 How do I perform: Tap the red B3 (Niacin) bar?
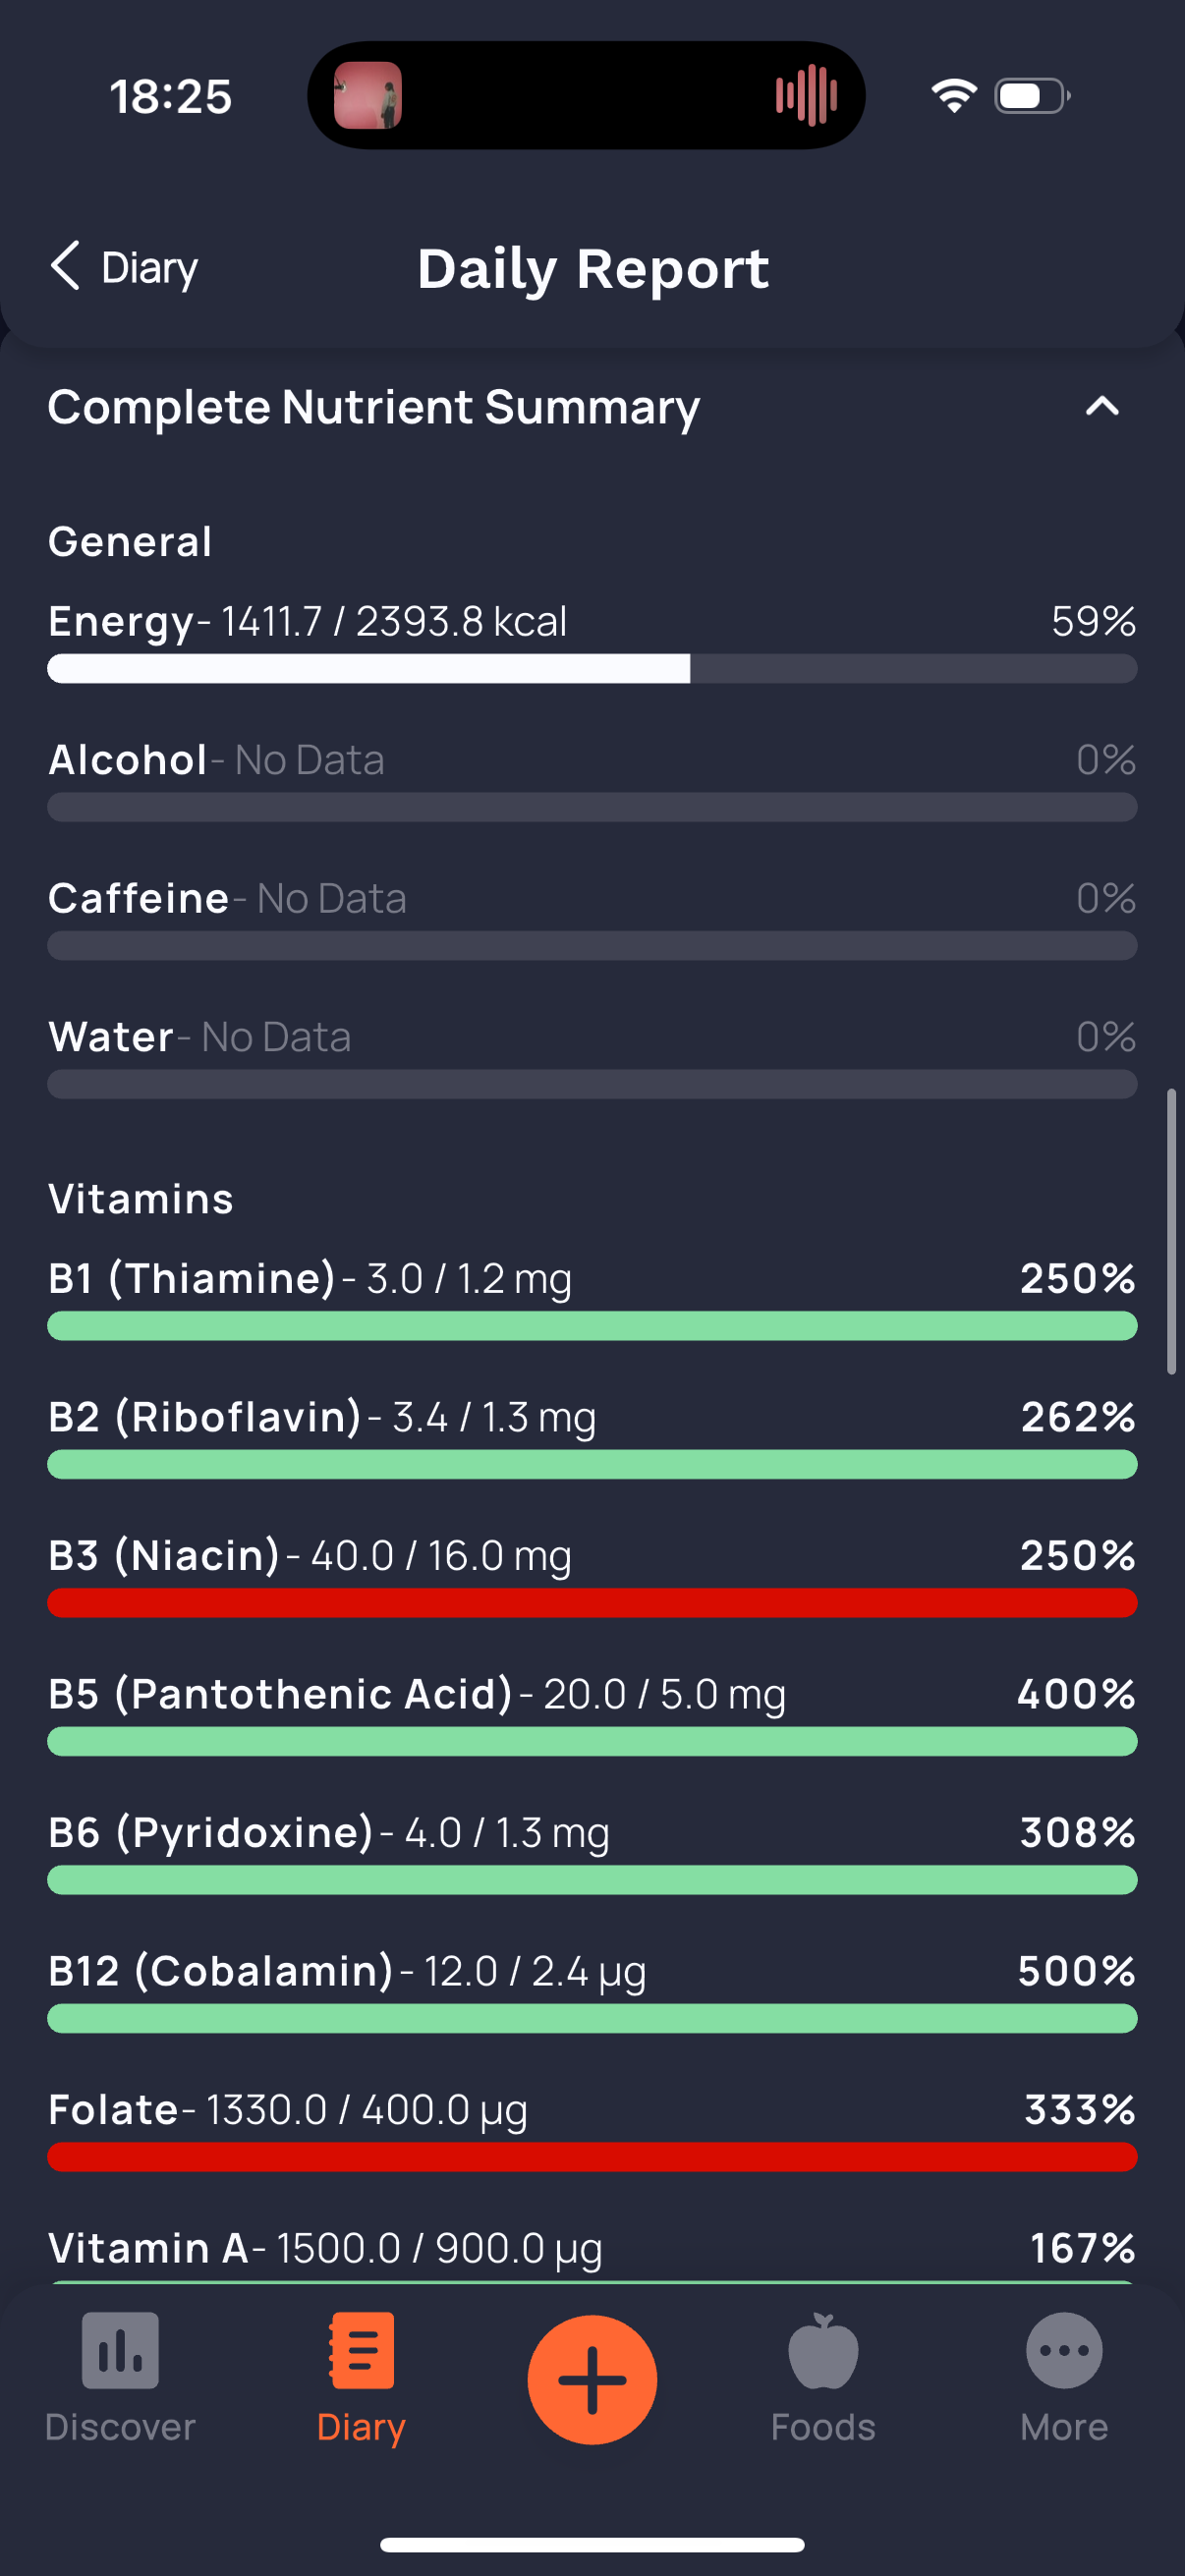592,1603
